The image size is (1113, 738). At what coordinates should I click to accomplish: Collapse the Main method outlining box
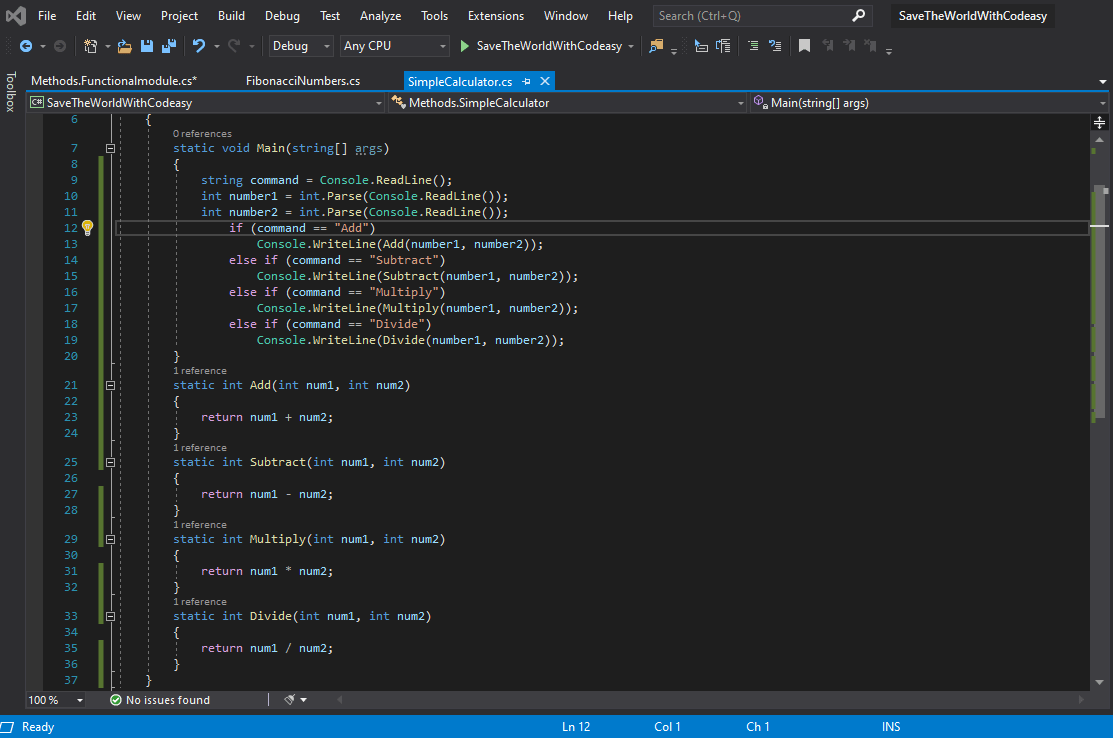(x=110, y=148)
